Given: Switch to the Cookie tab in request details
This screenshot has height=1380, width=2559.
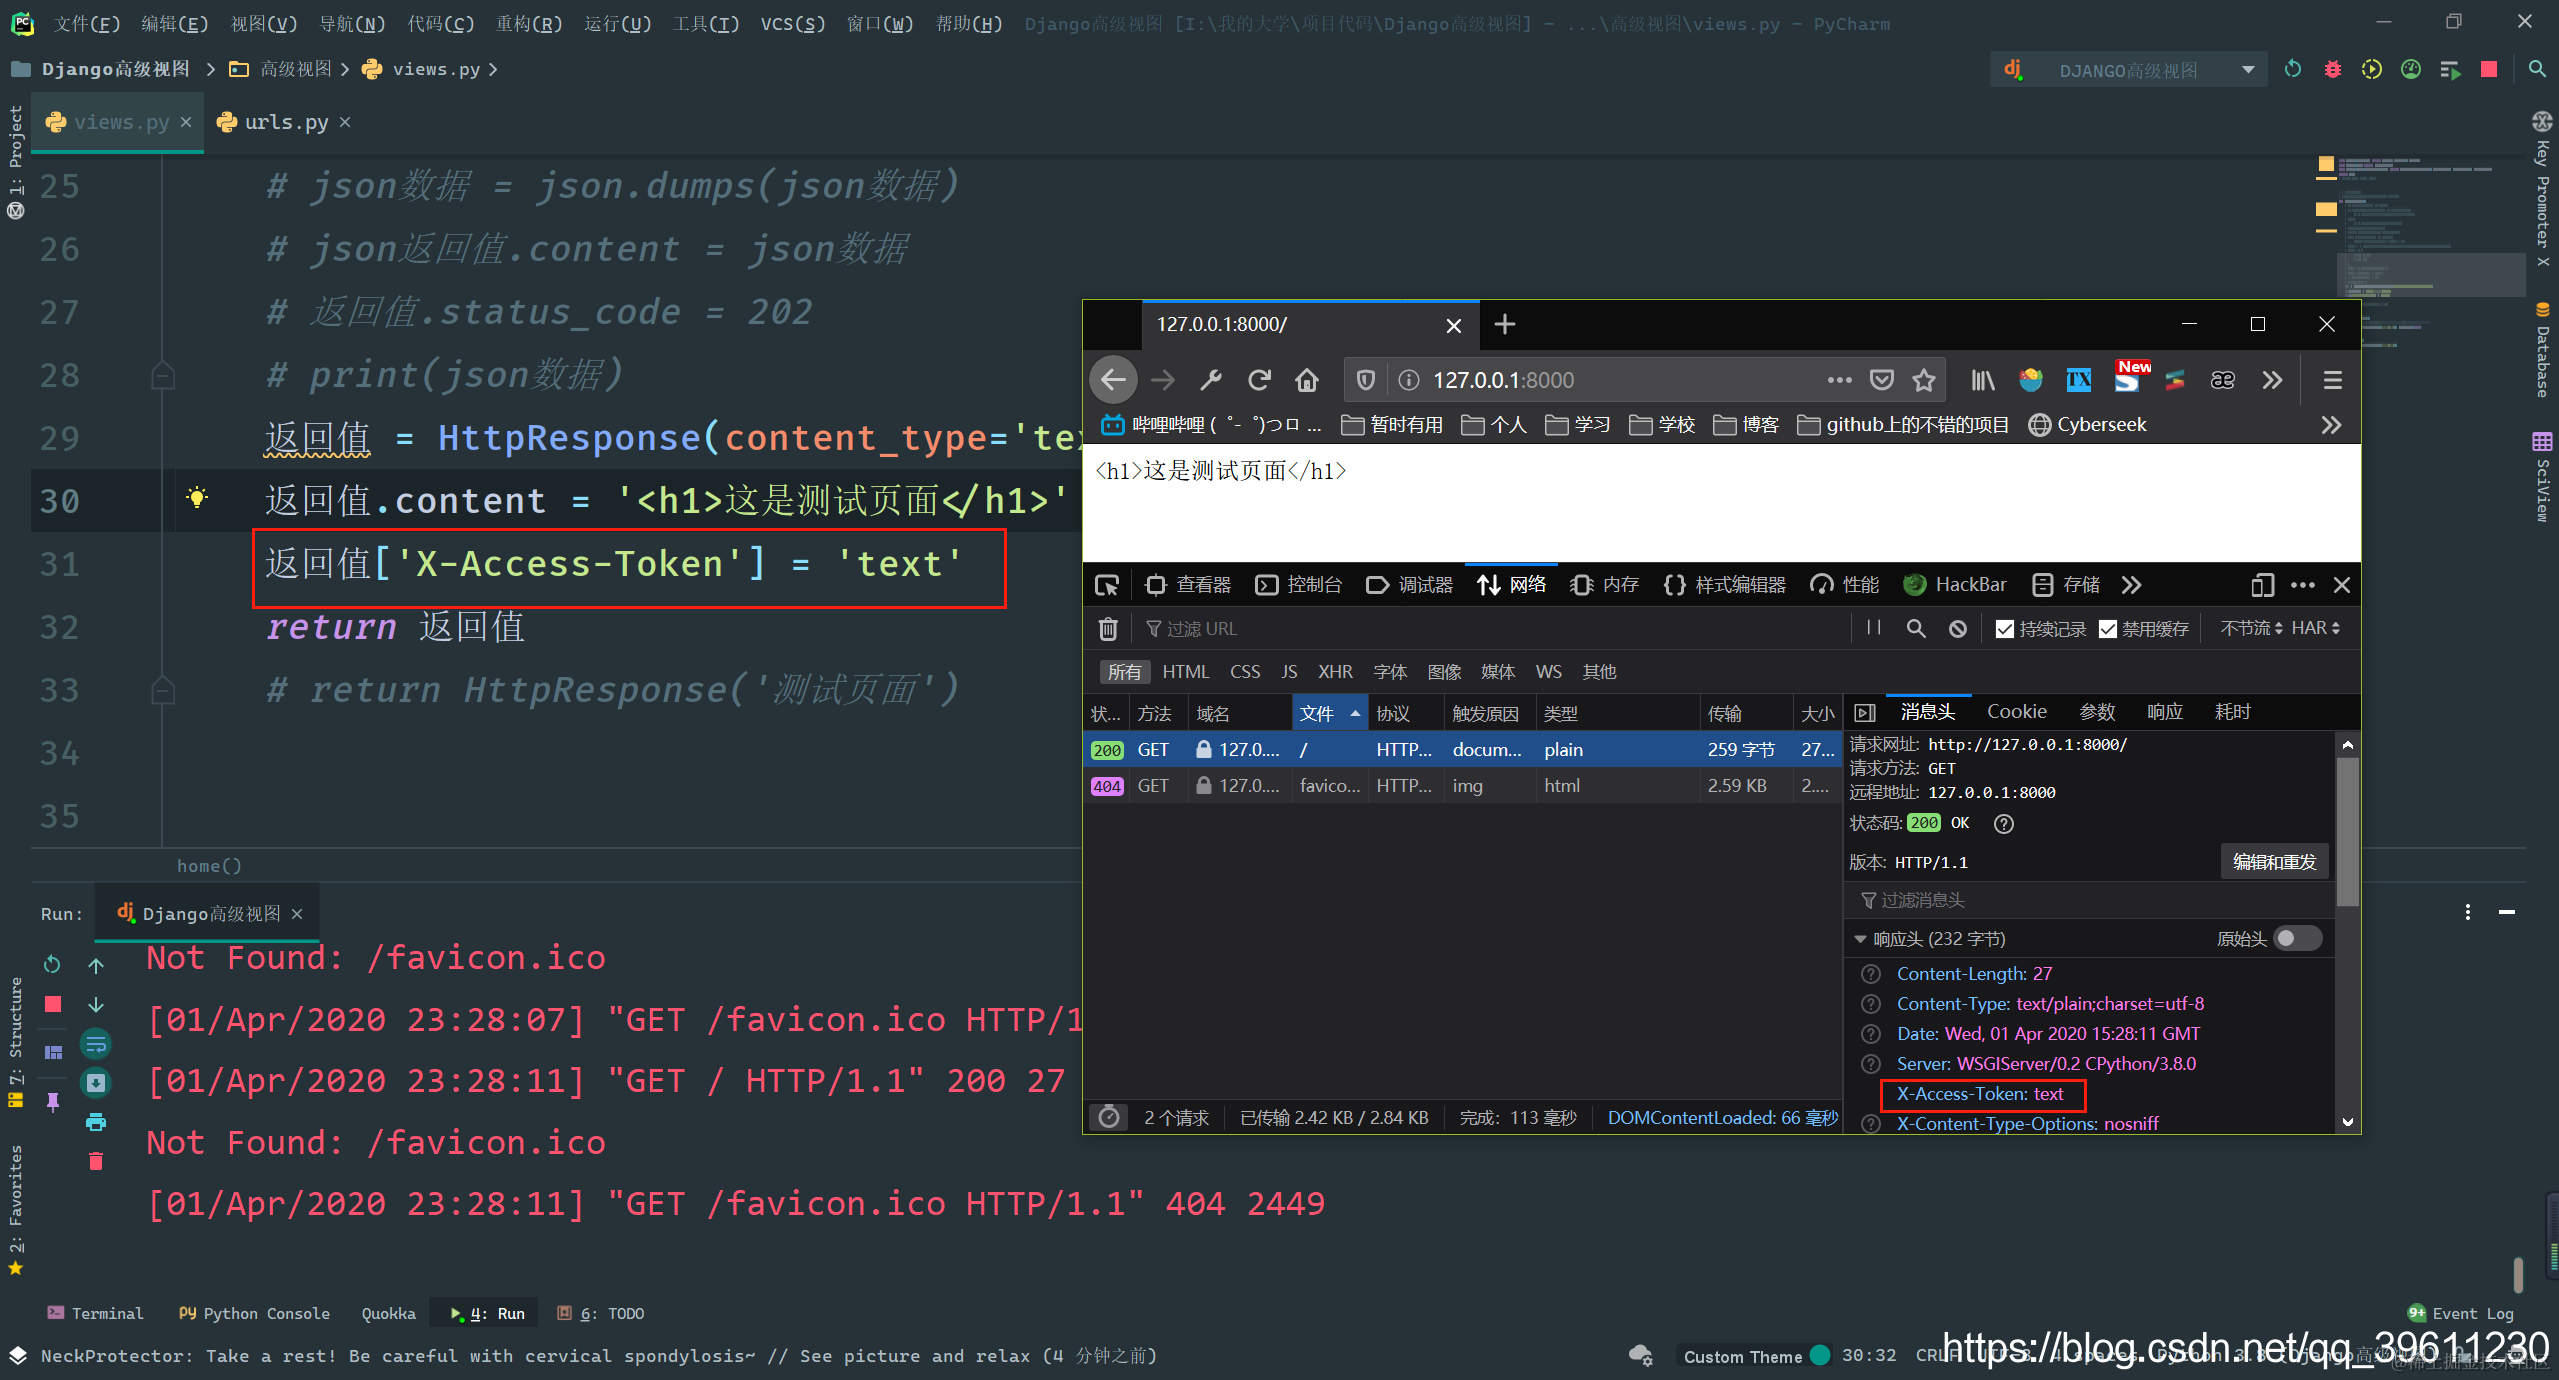Looking at the screenshot, I should [2016, 711].
